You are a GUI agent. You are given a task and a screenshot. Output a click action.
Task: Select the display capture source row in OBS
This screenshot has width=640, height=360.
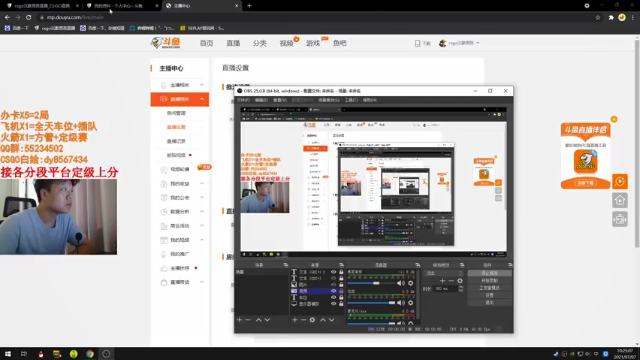click(x=317, y=304)
